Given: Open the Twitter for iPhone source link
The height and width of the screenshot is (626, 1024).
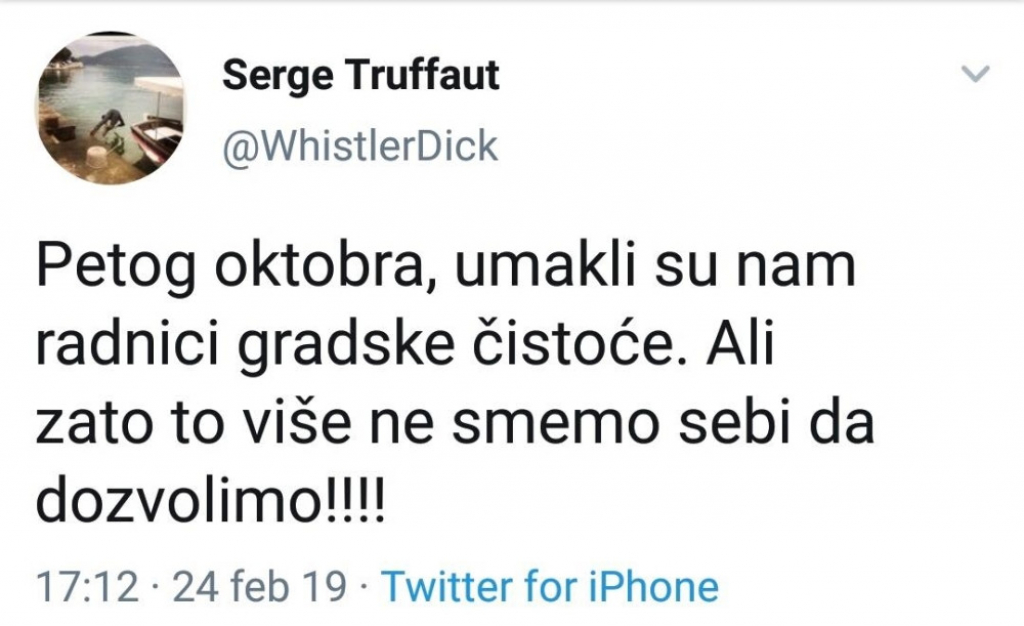Looking at the screenshot, I should coord(550,586).
